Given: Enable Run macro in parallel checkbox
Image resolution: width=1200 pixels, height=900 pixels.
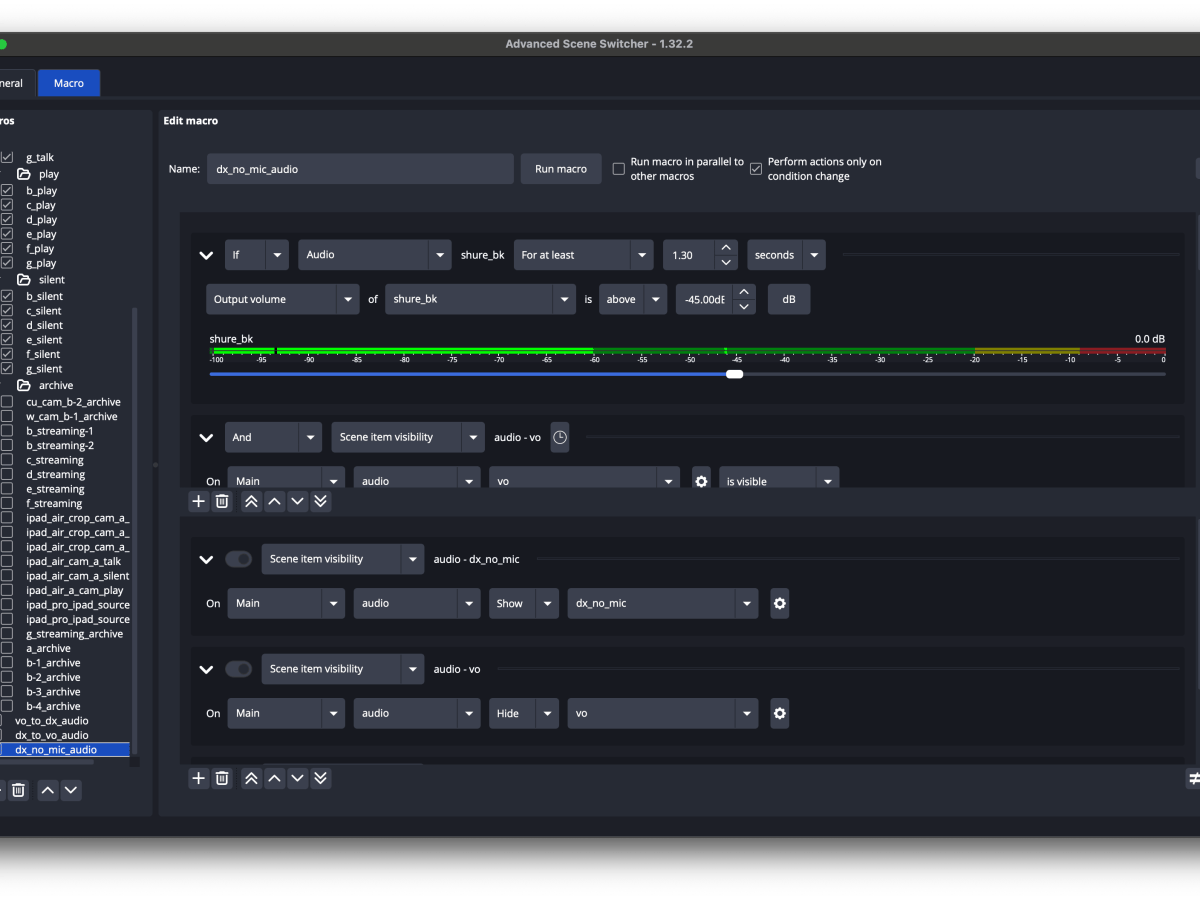Looking at the screenshot, I should point(620,168).
